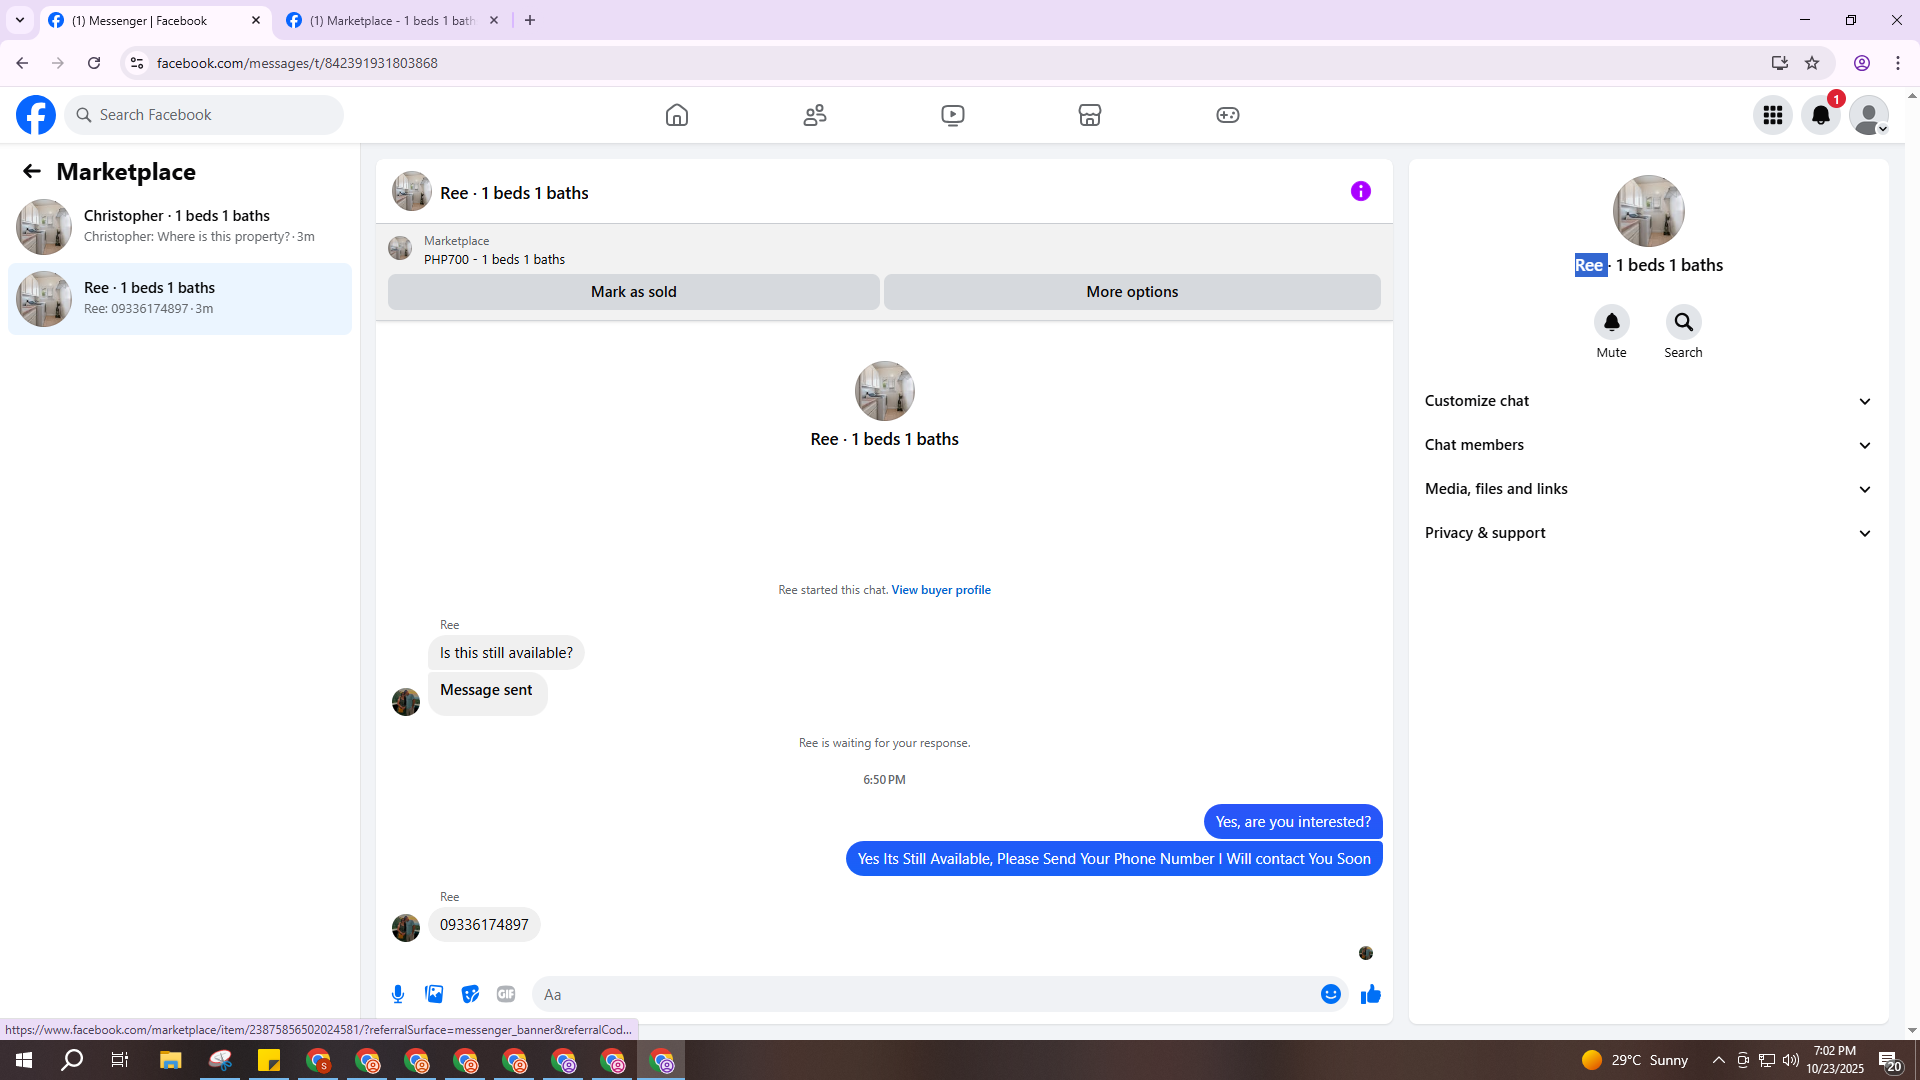The height and width of the screenshot is (1080, 1920).
Task: Expand Media, files and links section
Action: pyautogui.click(x=1647, y=489)
